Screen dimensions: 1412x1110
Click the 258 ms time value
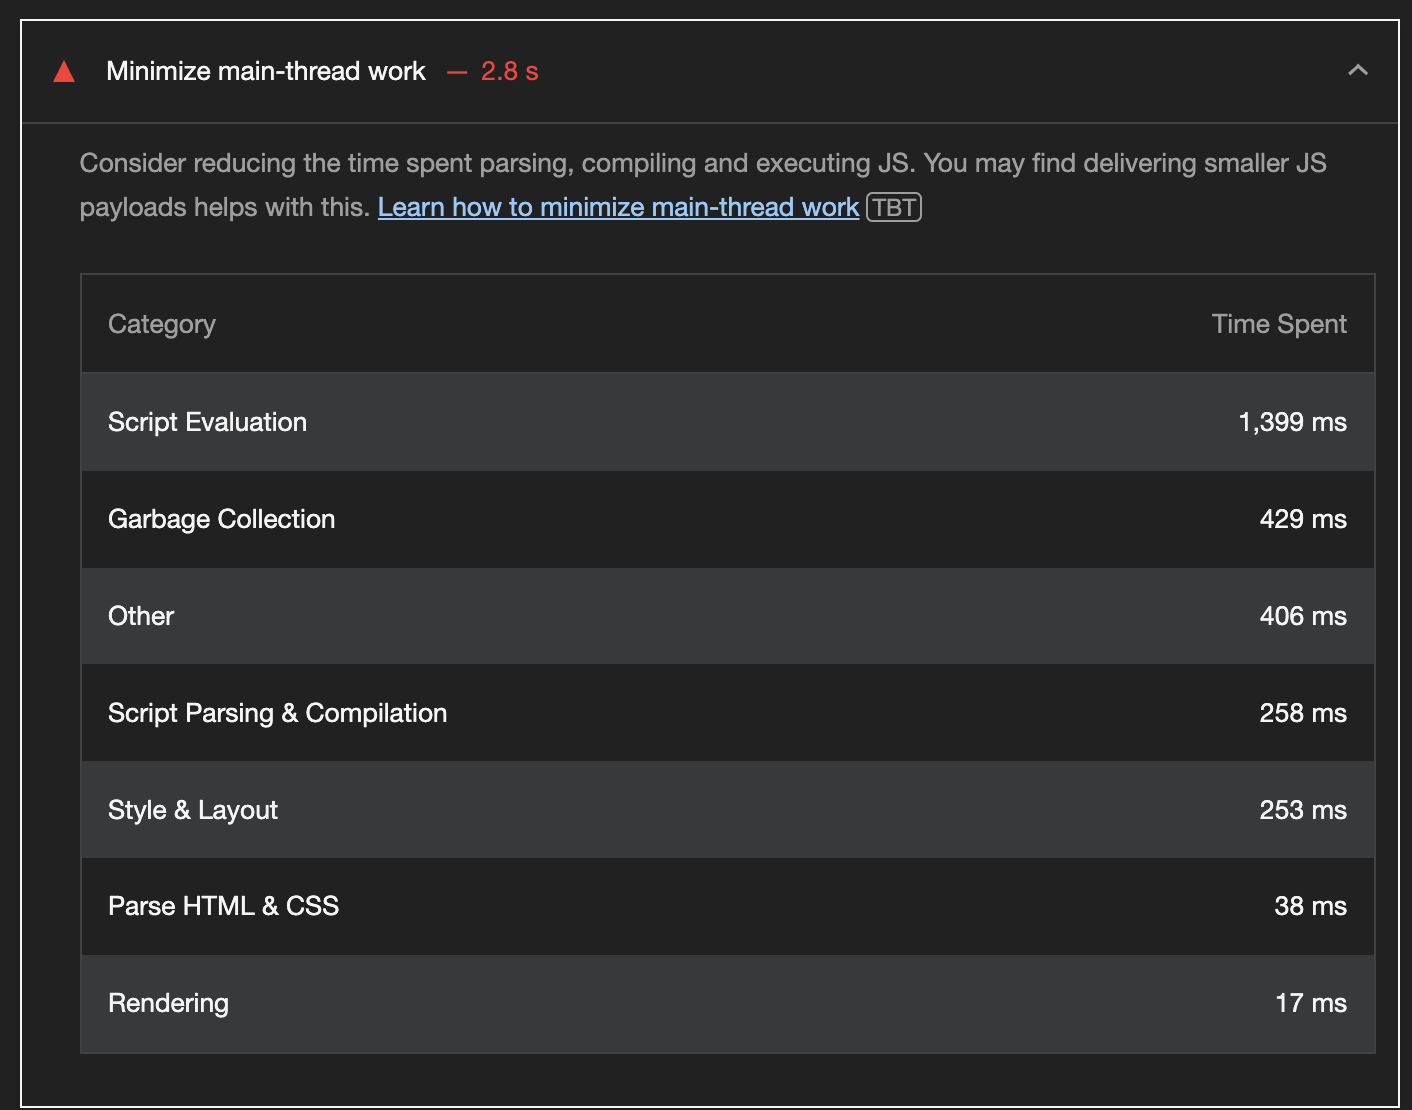(x=1303, y=713)
